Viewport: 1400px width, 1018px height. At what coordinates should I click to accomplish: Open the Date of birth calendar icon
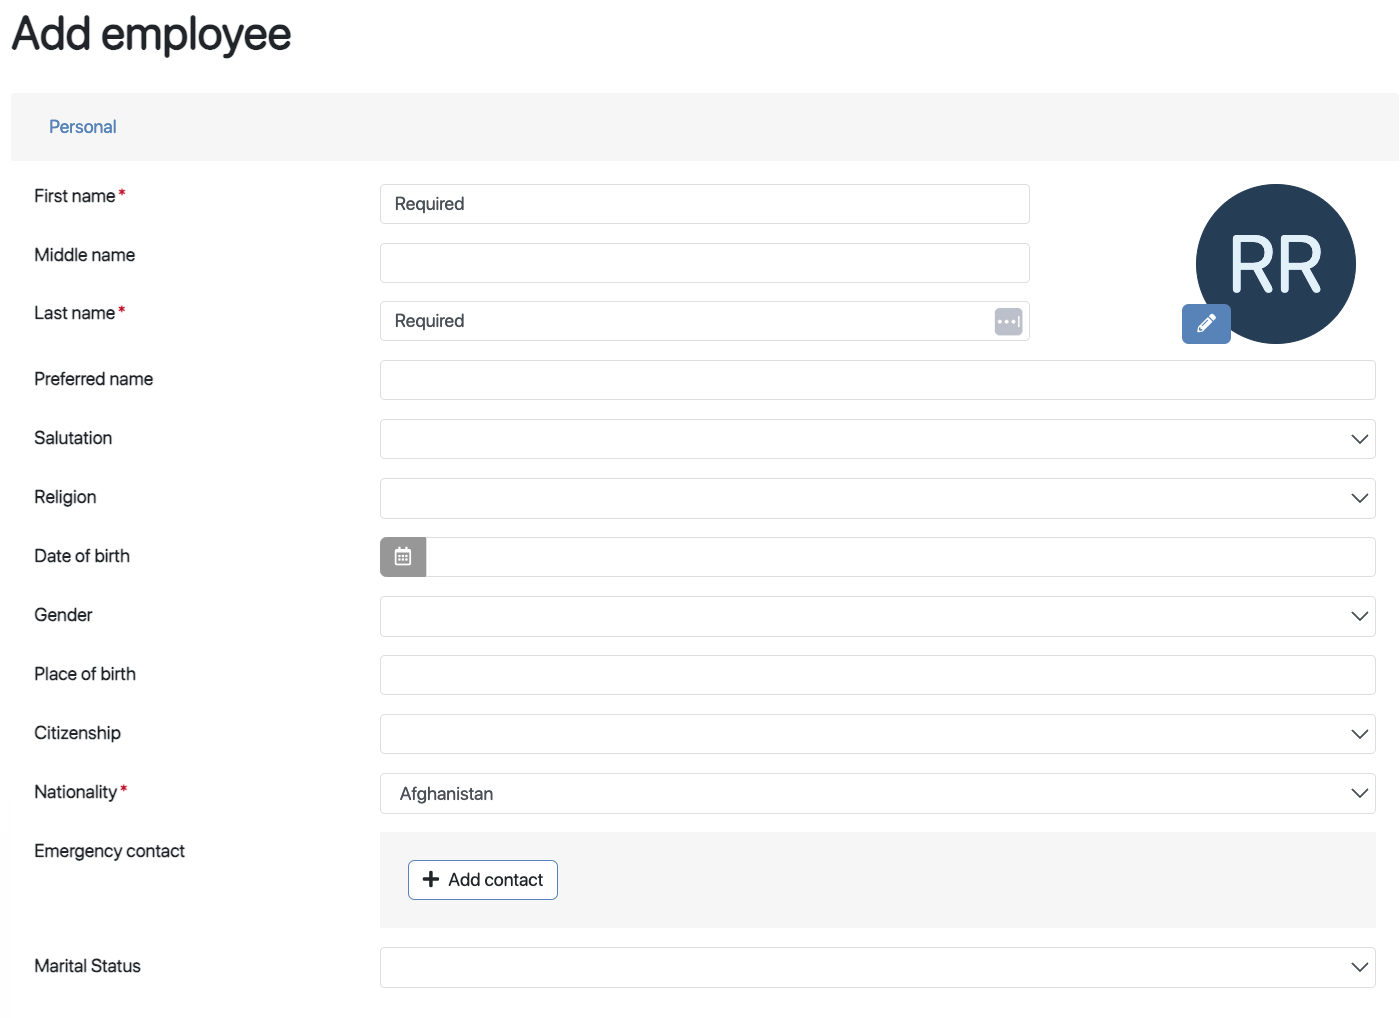403,557
